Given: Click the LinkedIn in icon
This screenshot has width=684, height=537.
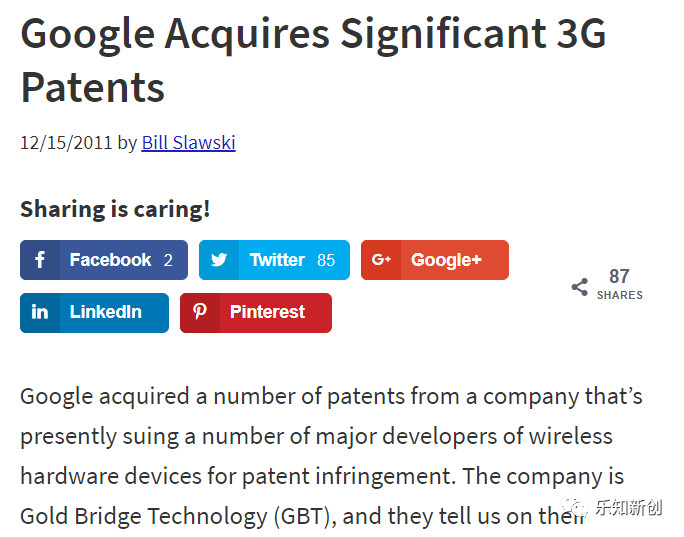Looking at the screenshot, I should tap(40, 312).
